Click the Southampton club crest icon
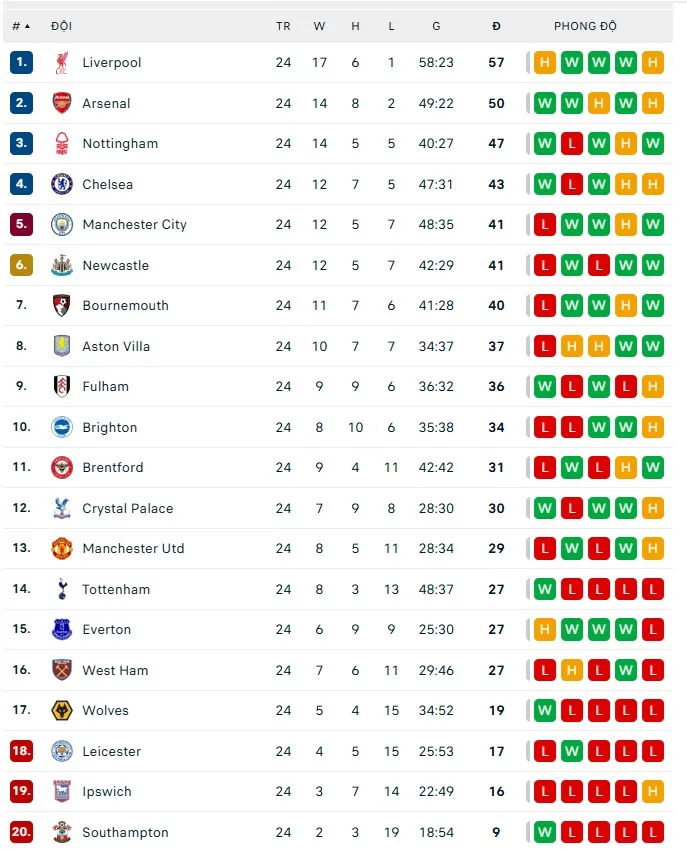687x851 pixels. pyautogui.click(x=62, y=832)
